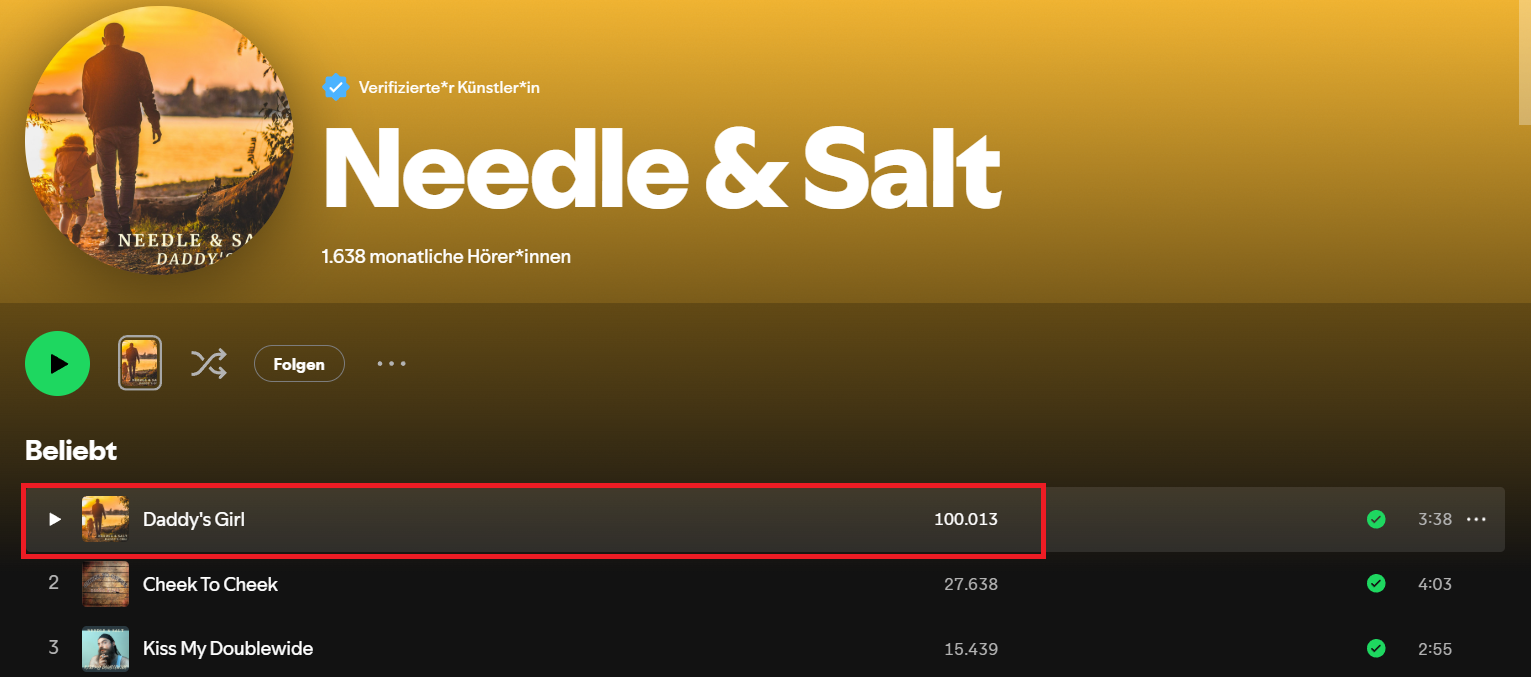Select the Daddy's Girl track title
Screen dimensions: 1531x677
click(194, 519)
